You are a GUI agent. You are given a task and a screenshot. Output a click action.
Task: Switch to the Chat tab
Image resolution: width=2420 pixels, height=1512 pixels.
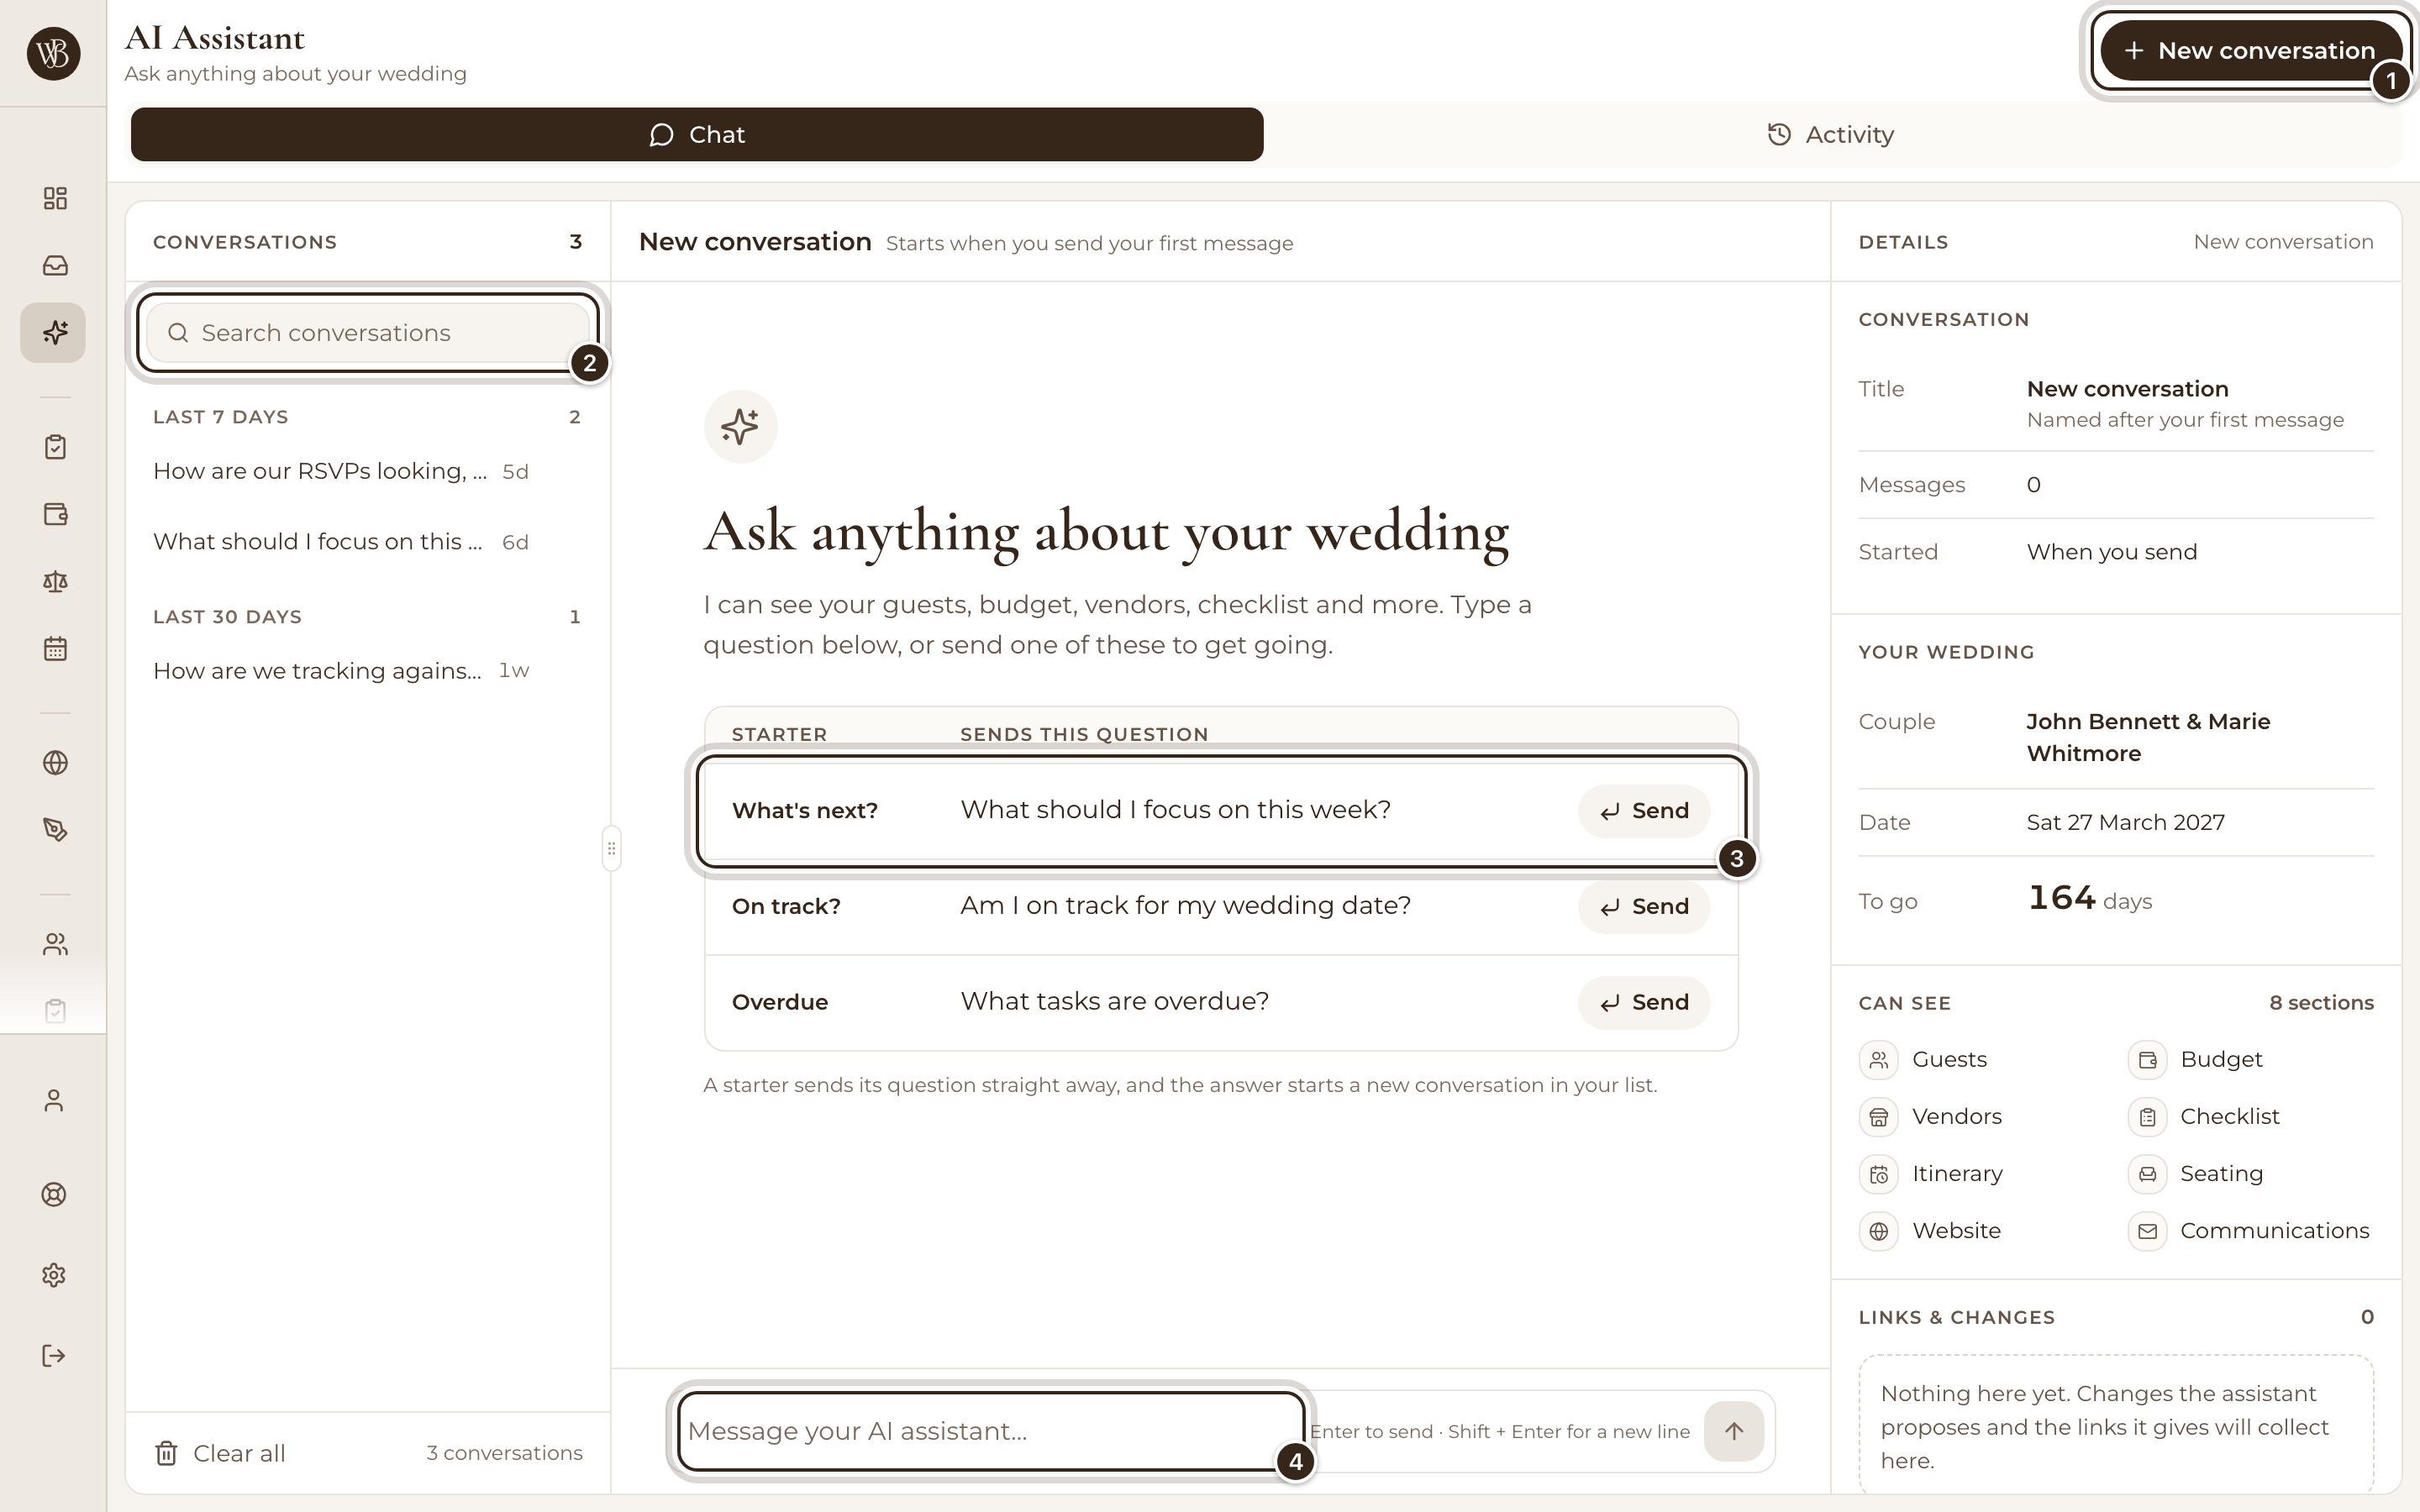point(697,134)
